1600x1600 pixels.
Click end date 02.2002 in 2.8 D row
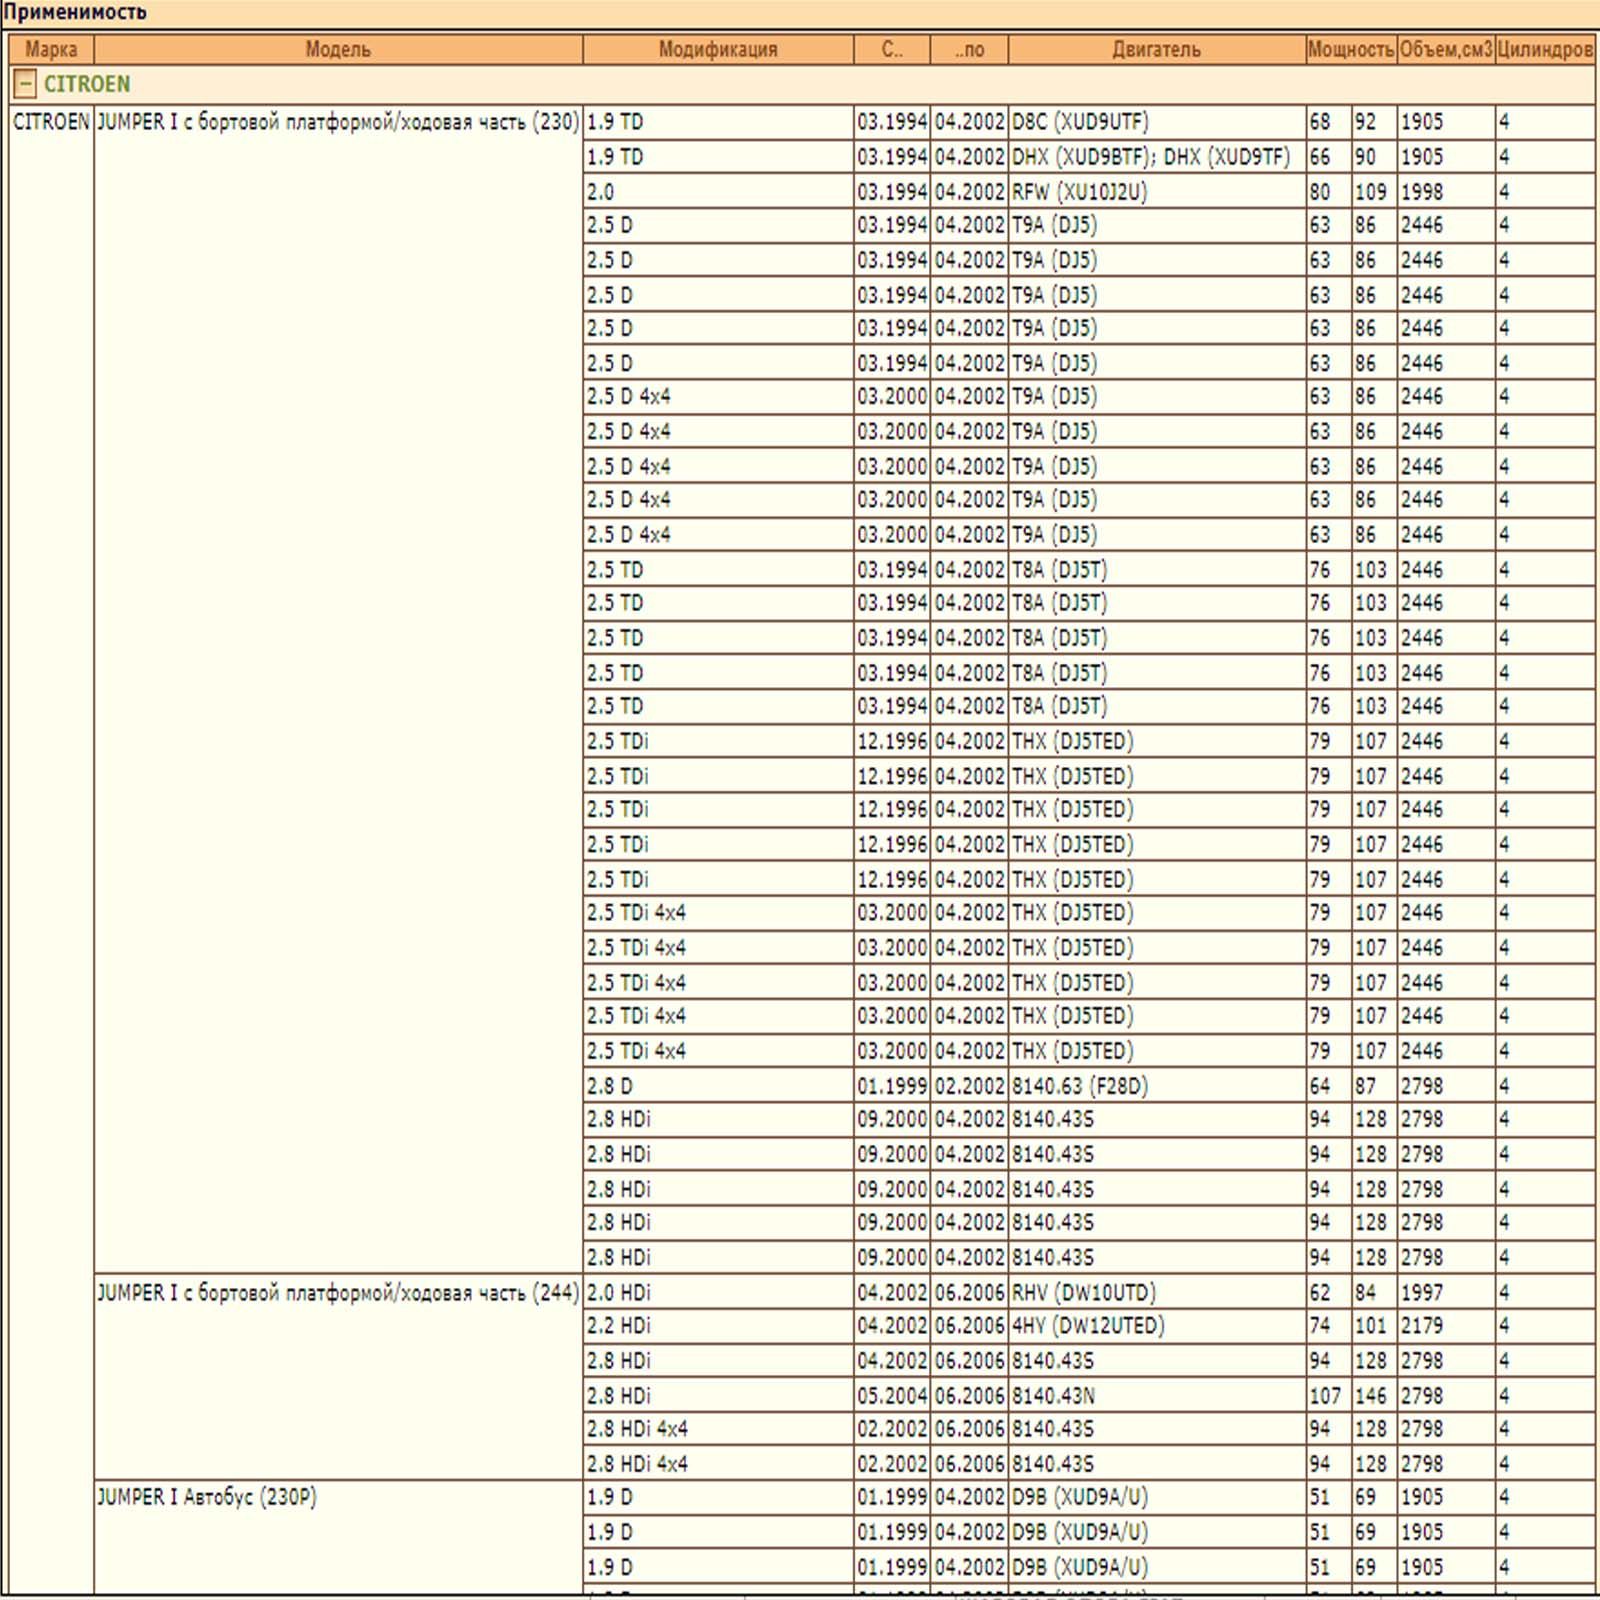pos(969,1085)
